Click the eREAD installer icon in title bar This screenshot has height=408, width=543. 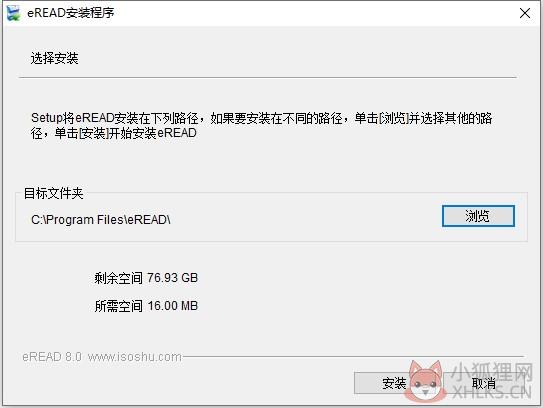[14, 13]
